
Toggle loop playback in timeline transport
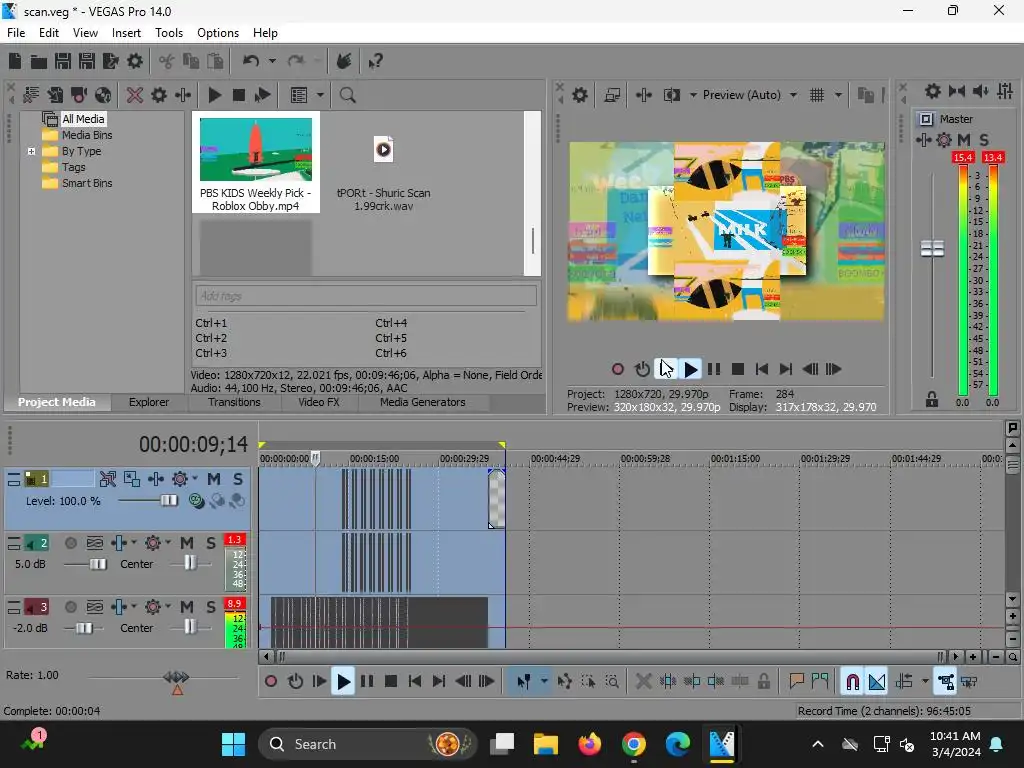coord(295,682)
